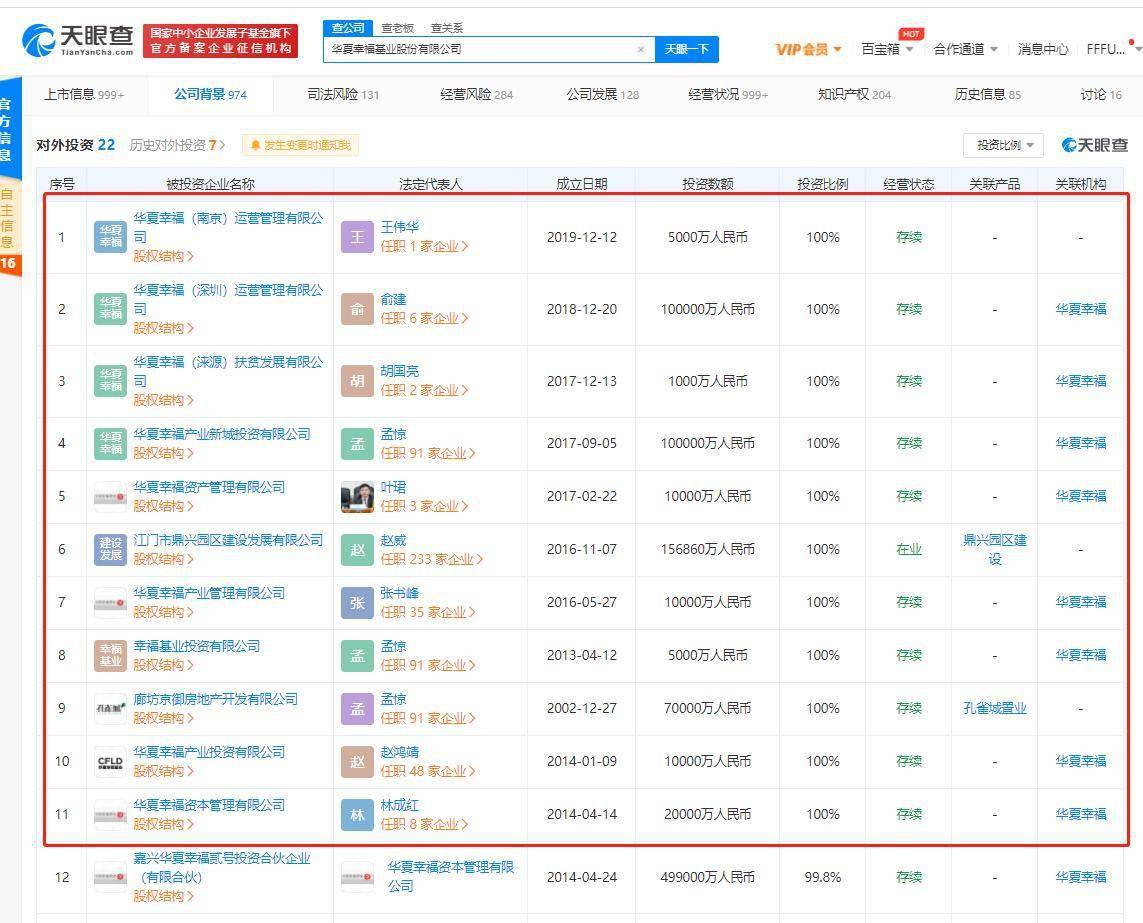Click the 华夏幸福 green logo in row 1
1143x923 pixels.
[109, 237]
